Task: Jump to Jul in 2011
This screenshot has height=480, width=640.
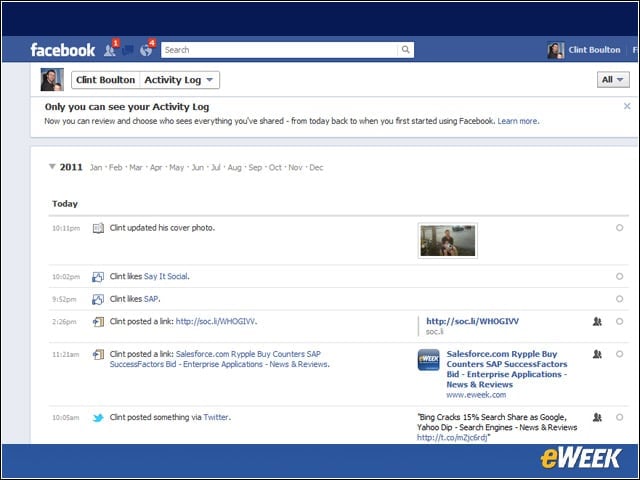Action: (x=216, y=167)
